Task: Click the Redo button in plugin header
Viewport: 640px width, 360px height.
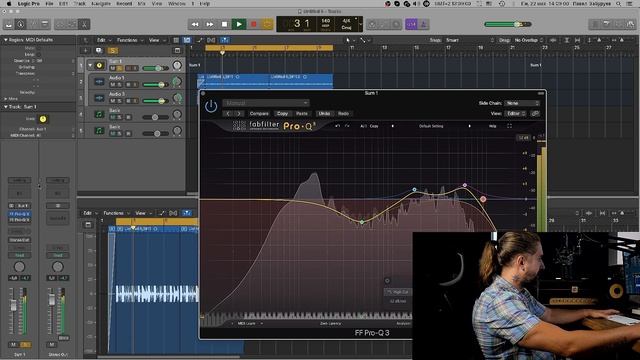Action: coord(343,113)
